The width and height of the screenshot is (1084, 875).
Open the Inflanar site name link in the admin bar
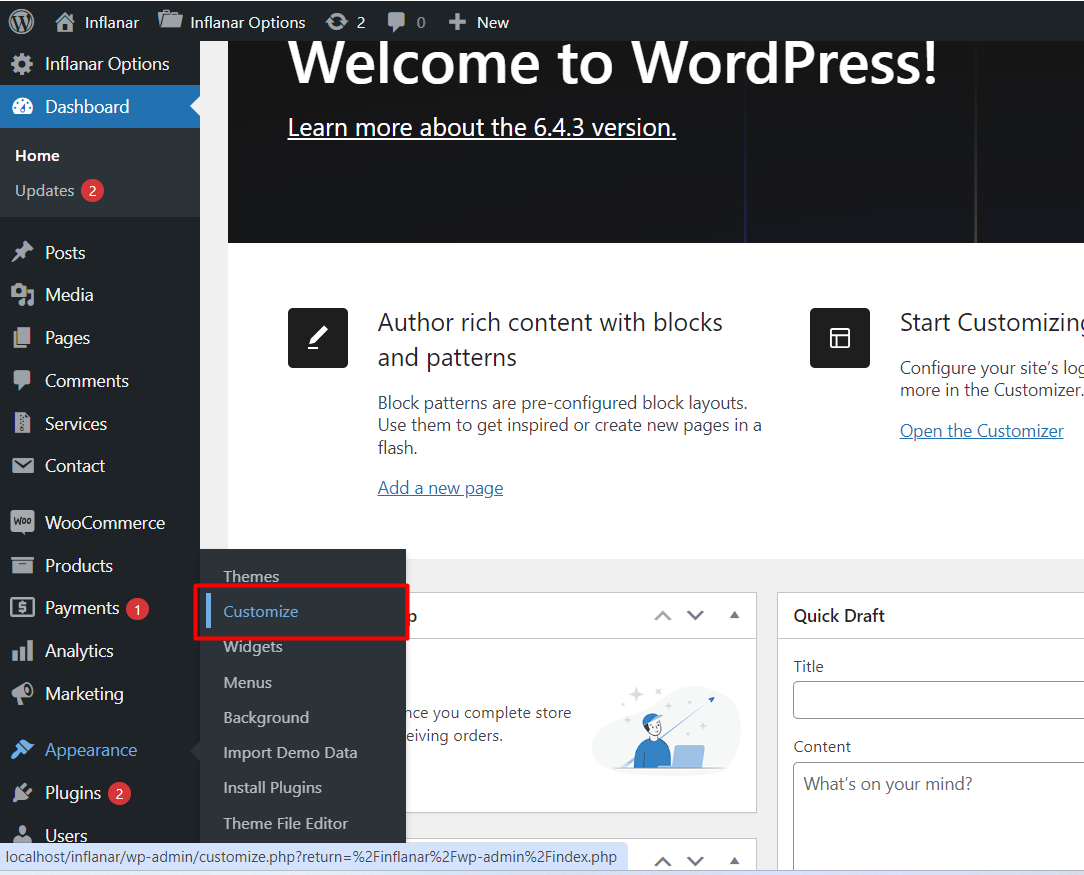click(x=112, y=23)
